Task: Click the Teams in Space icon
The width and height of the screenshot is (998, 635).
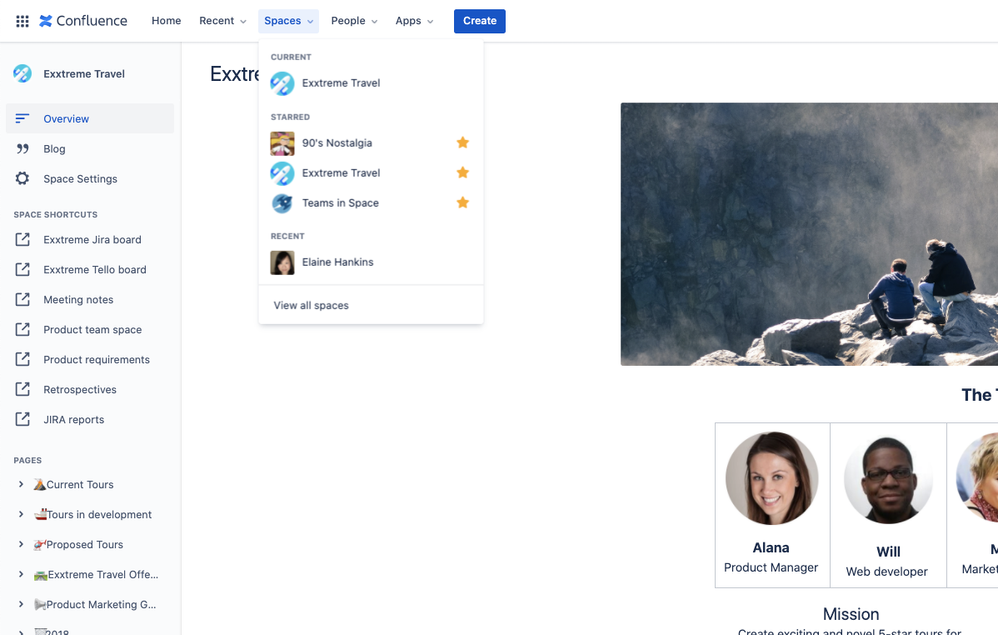Action: pyautogui.click(x=282, y=203)
